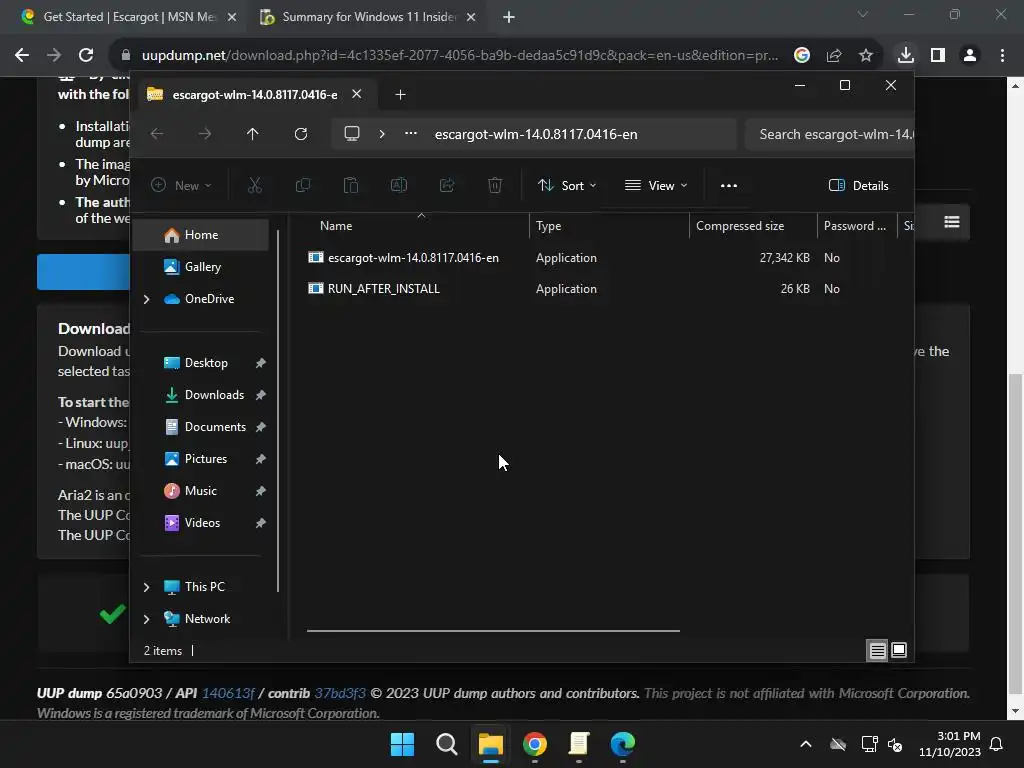This screenshot has height=768, width=1024.
Task: Switch to Summary for Windows 11 Insider tab
Action: (369, 17)
